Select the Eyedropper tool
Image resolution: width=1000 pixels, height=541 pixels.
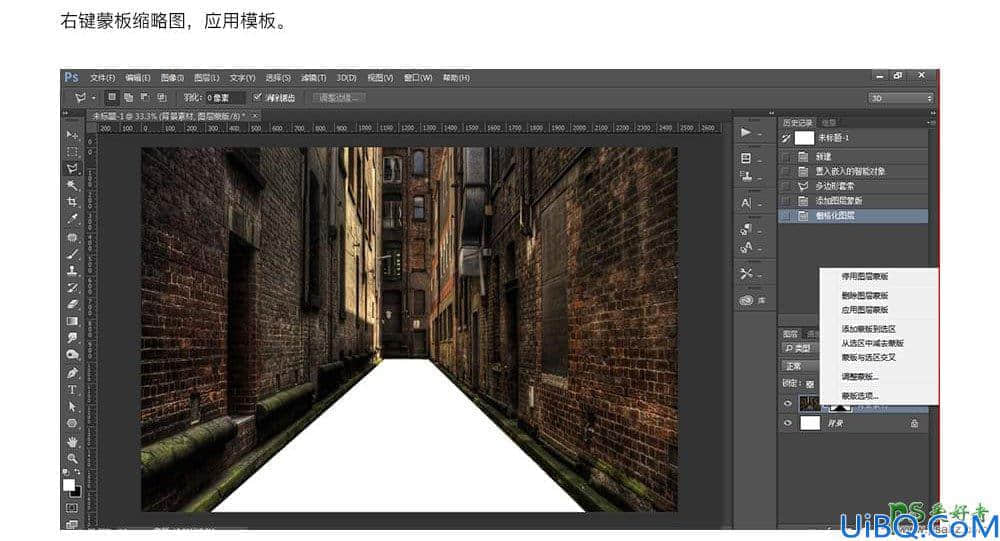(x=72, y=219)
